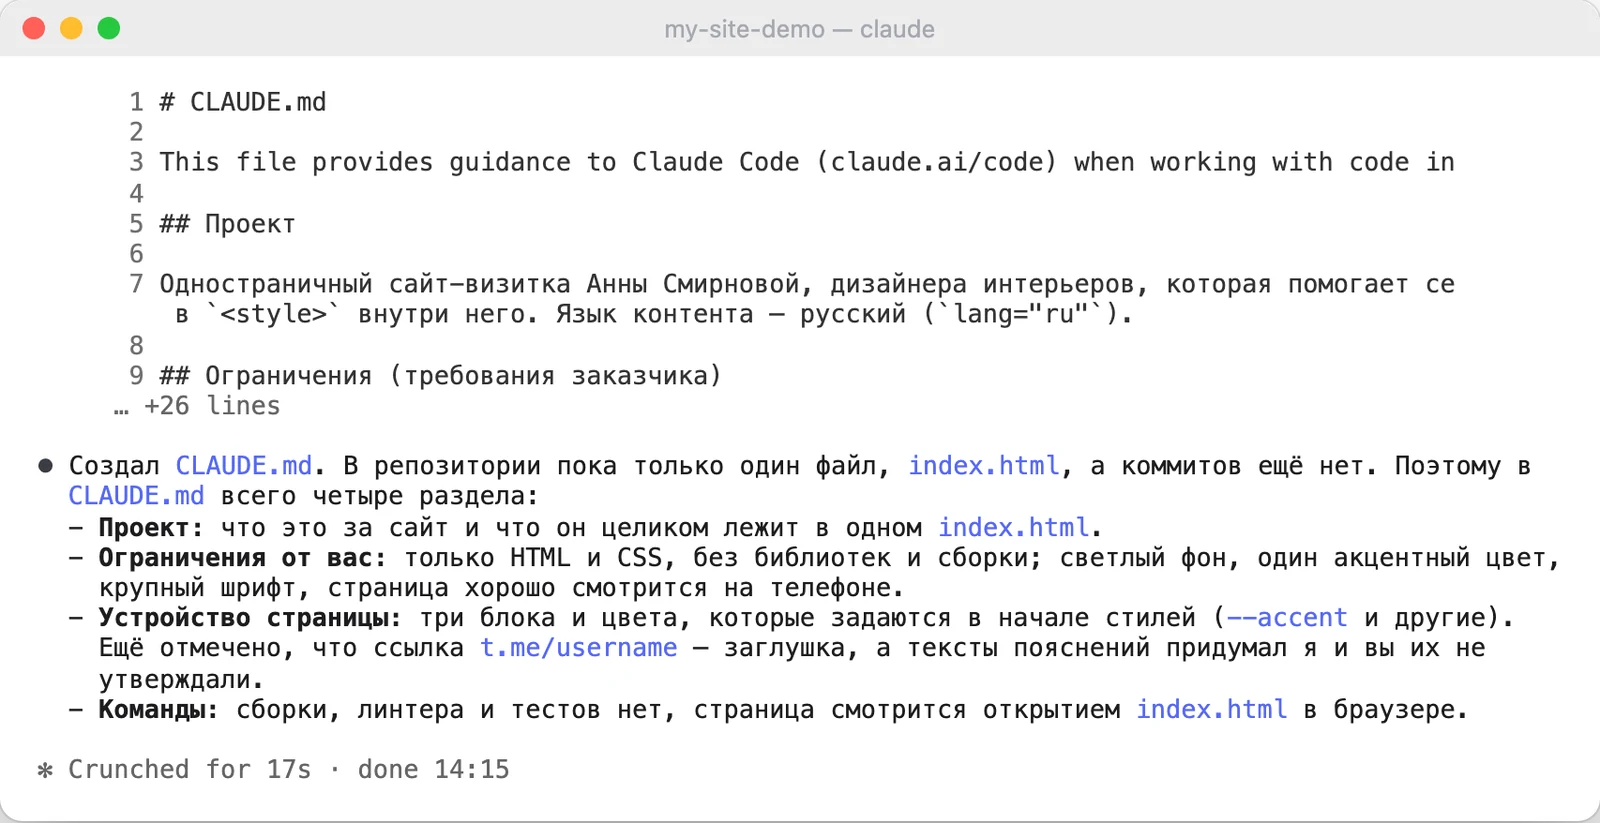The height and width of the screenshot is (823, 1600).
Task: Click the window title "my-site-demo — claude"
Action: 799,29
